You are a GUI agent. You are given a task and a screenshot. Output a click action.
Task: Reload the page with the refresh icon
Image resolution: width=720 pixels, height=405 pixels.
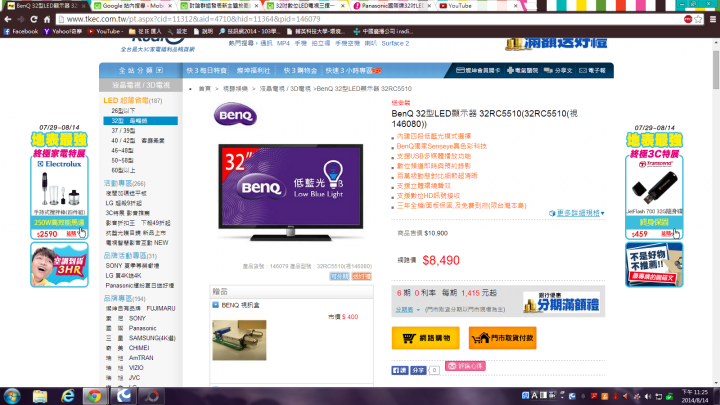click(34, 19)
